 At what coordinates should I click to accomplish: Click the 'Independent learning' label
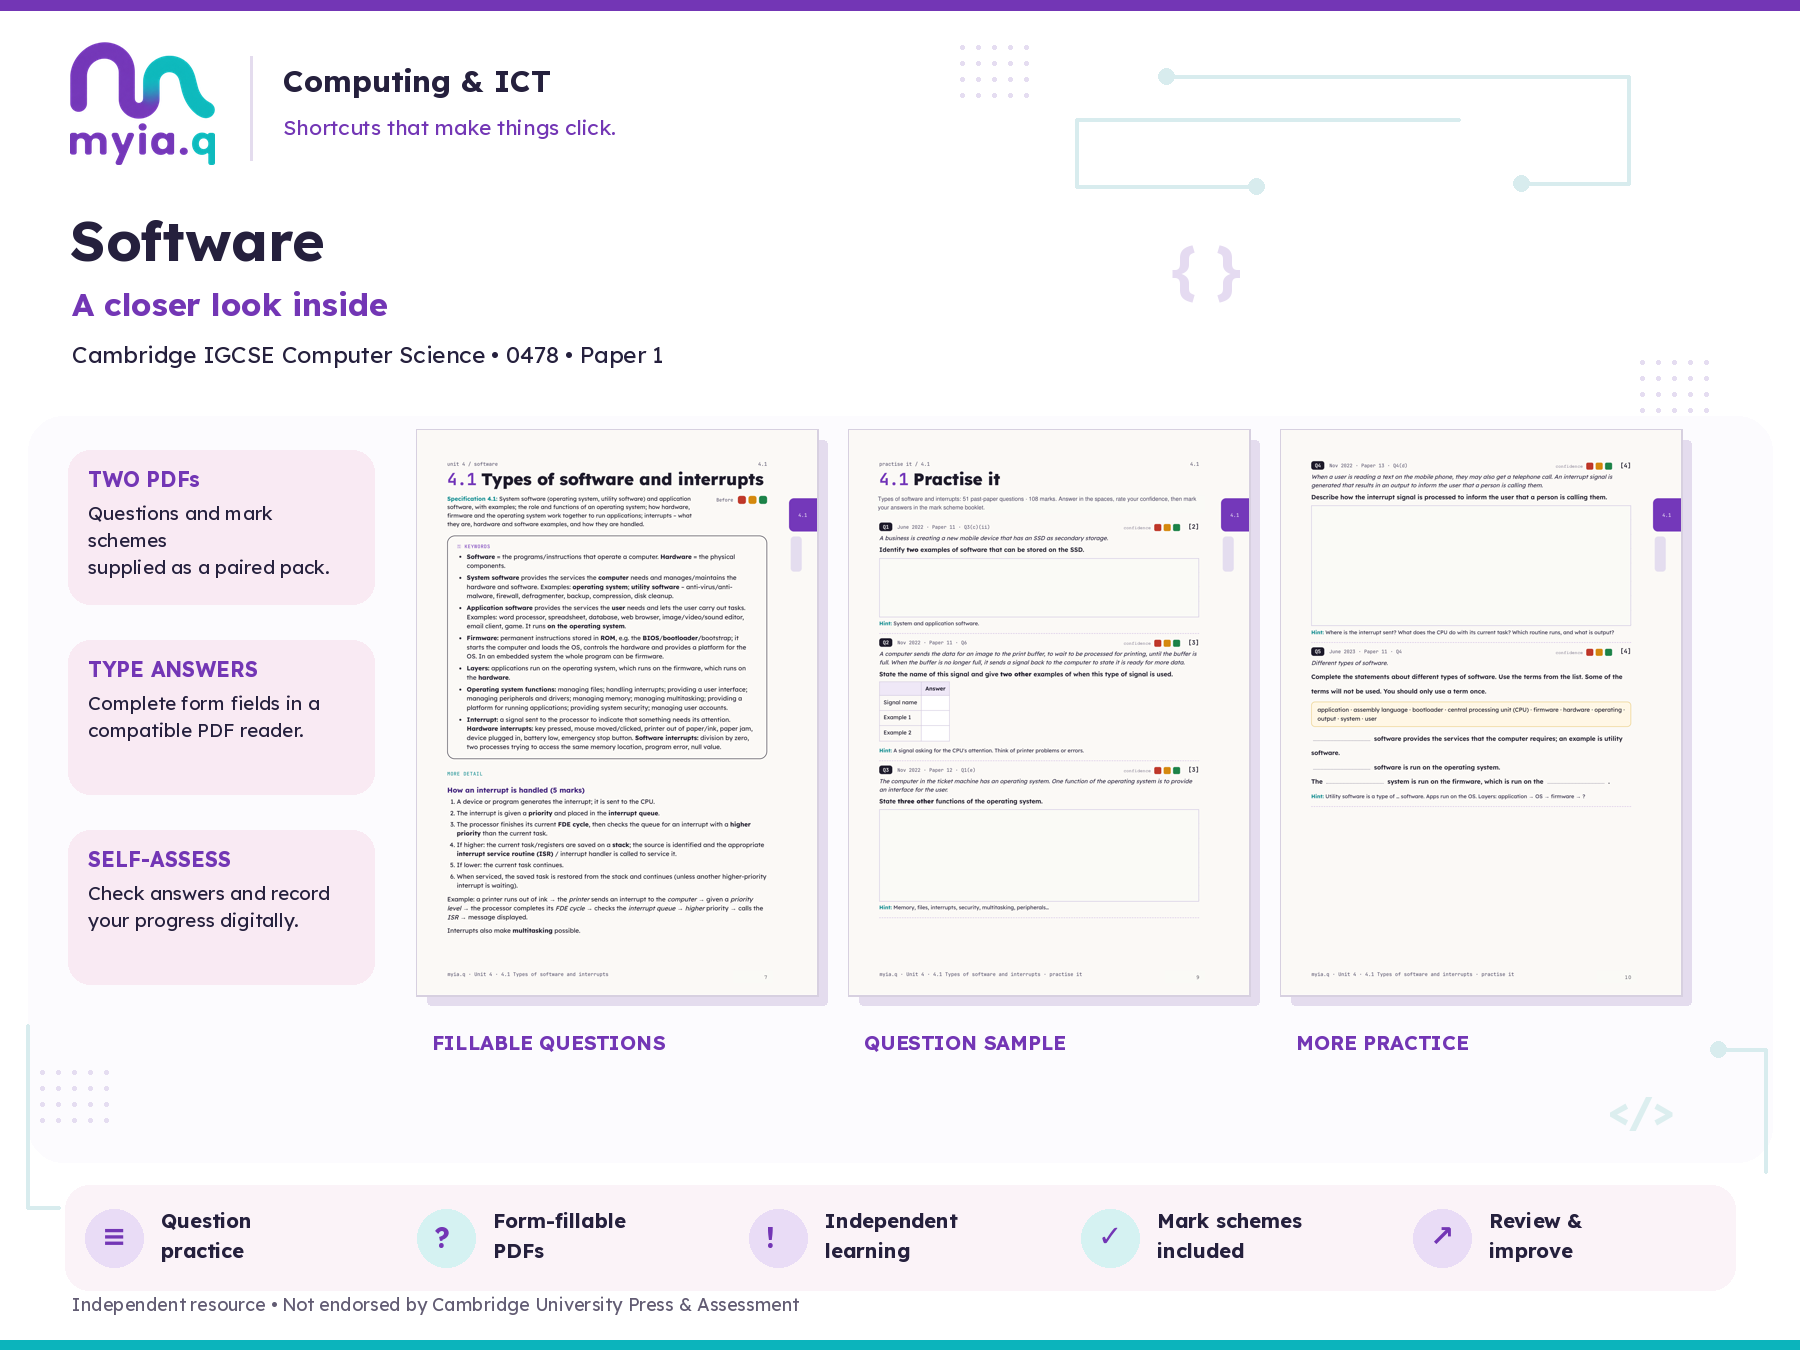coord(891,1236)
